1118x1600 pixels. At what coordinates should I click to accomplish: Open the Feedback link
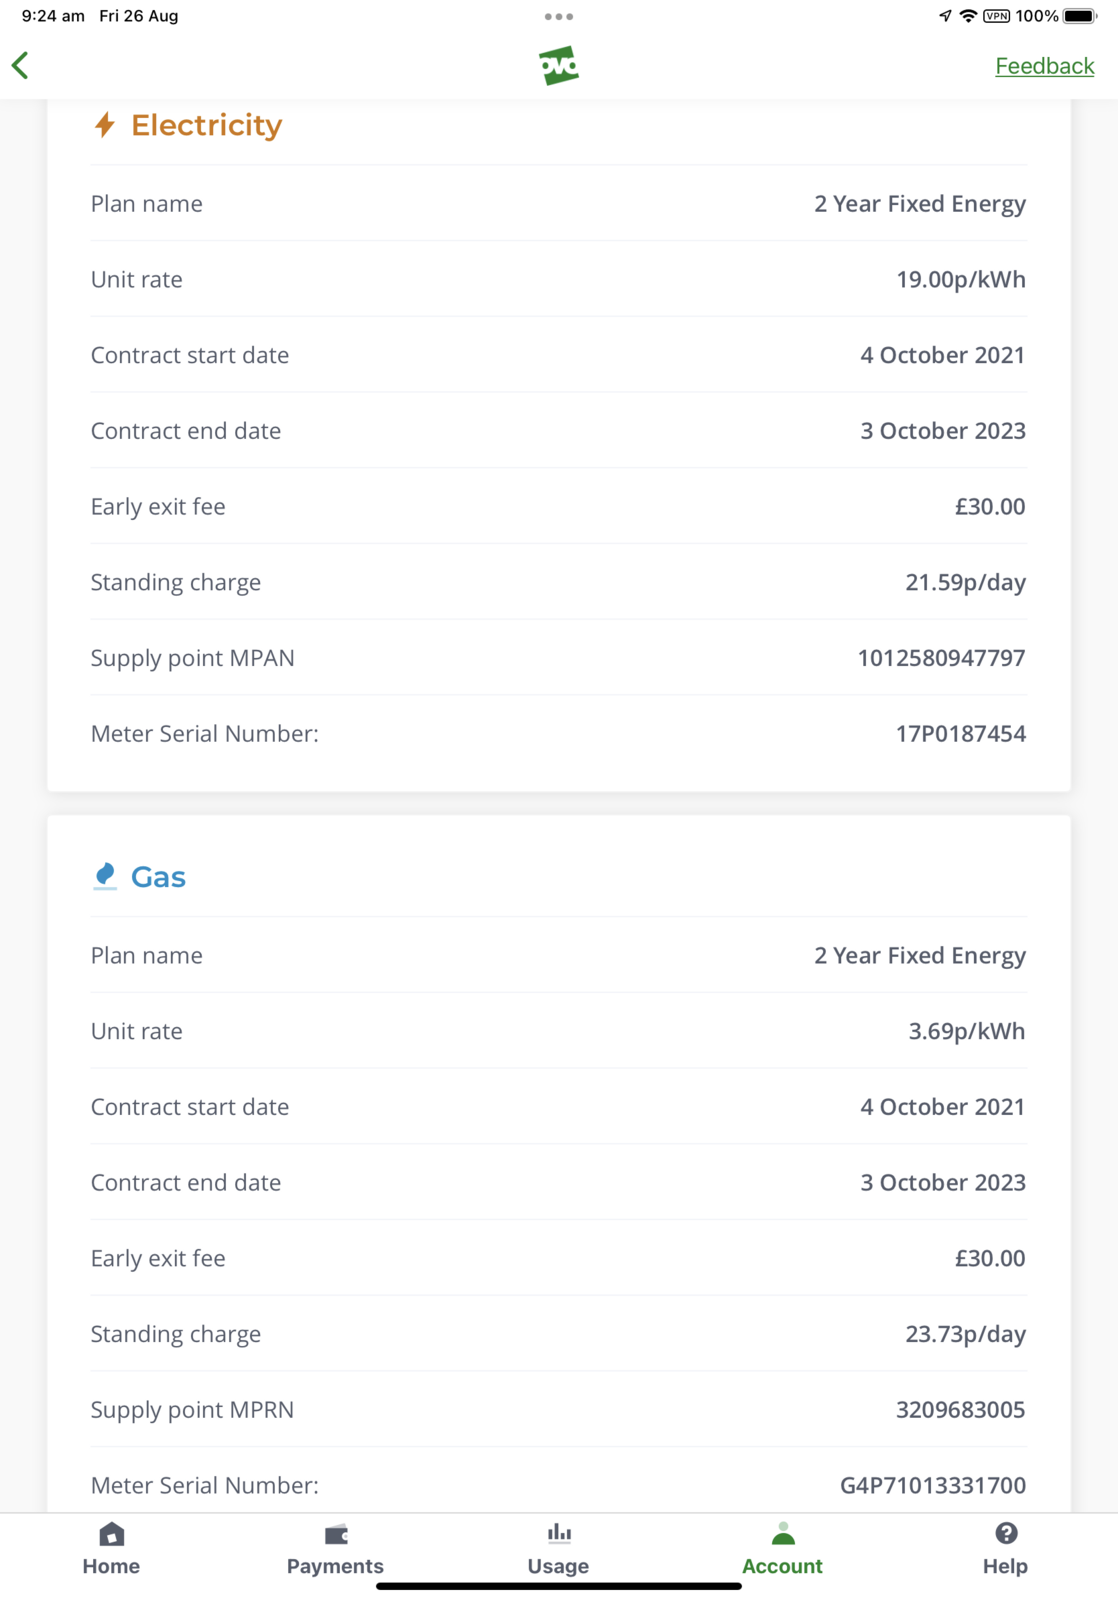(1044, 66)
